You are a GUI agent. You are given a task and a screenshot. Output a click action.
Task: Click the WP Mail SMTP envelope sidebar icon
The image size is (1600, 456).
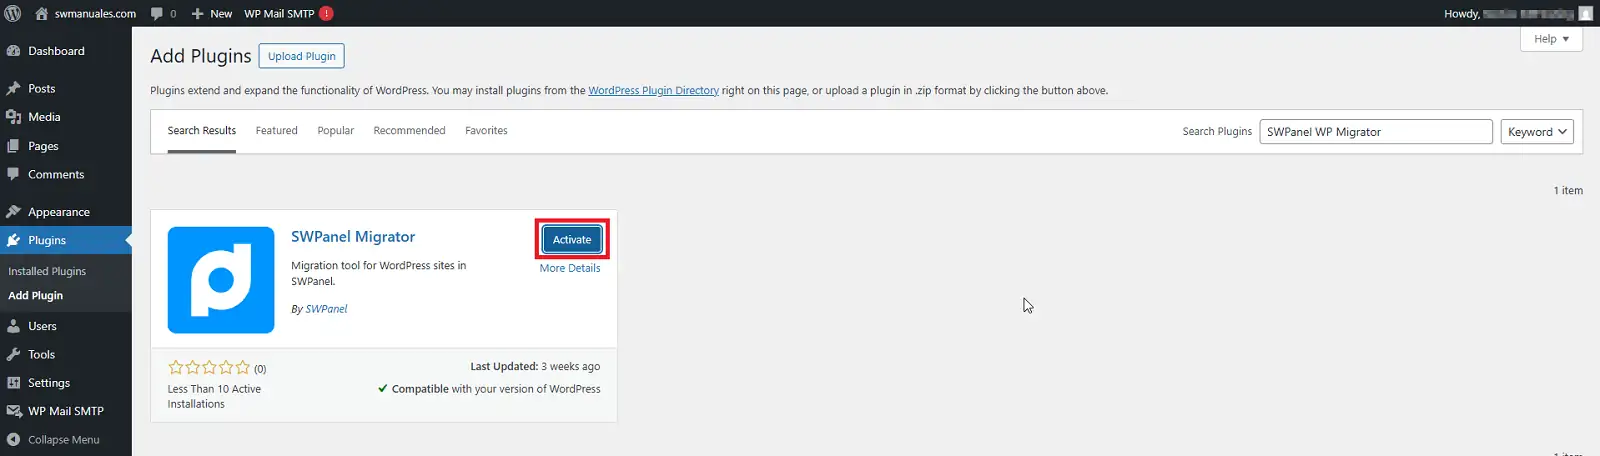[13, 411]
